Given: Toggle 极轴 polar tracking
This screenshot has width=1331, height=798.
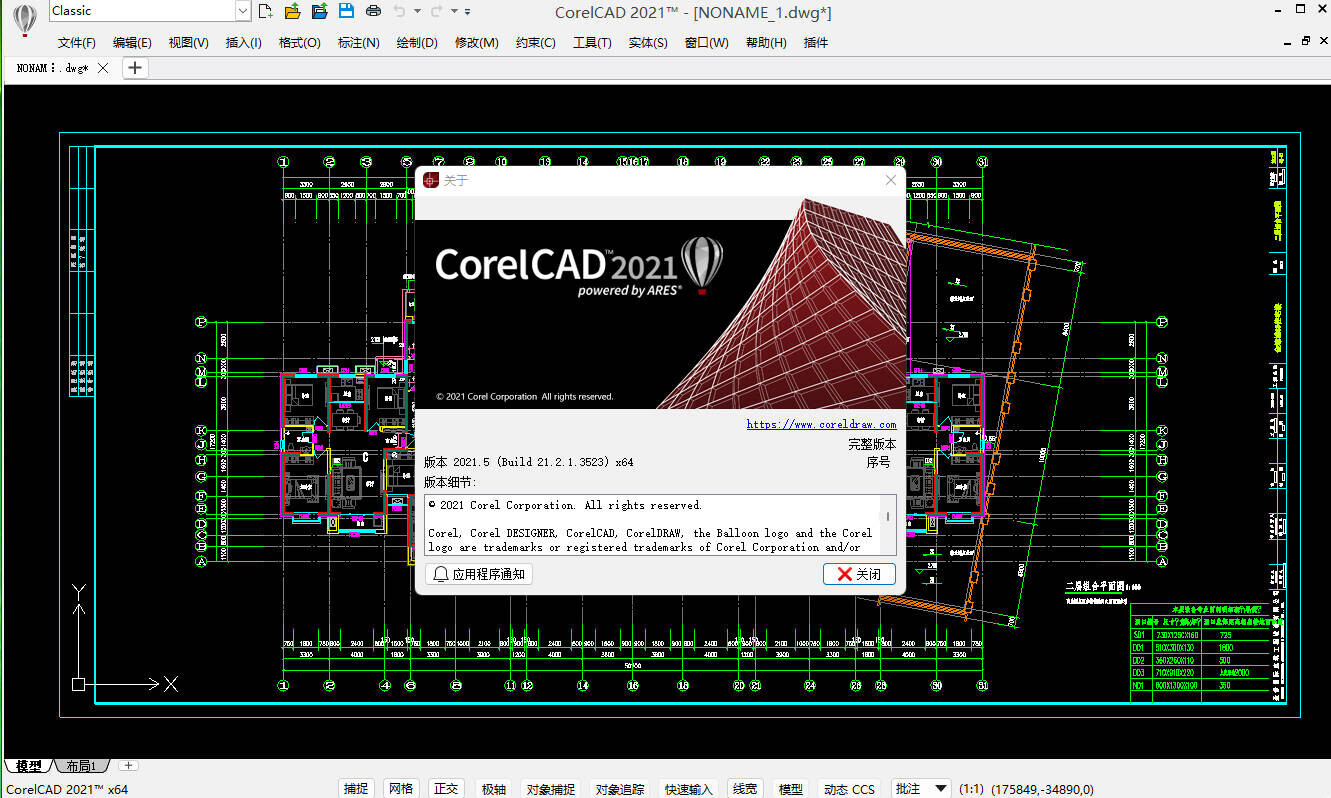Looking at the screenshot, I should [x=493, y=788].
